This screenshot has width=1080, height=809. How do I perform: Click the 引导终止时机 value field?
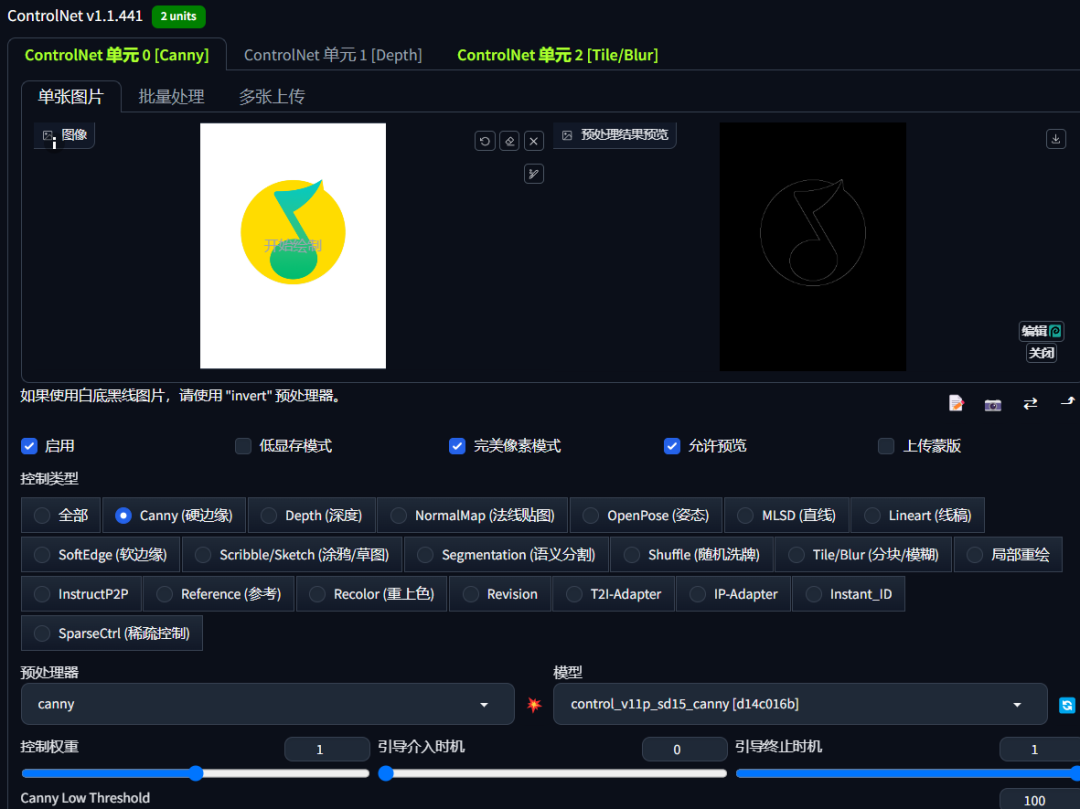tap(1040, 749)
